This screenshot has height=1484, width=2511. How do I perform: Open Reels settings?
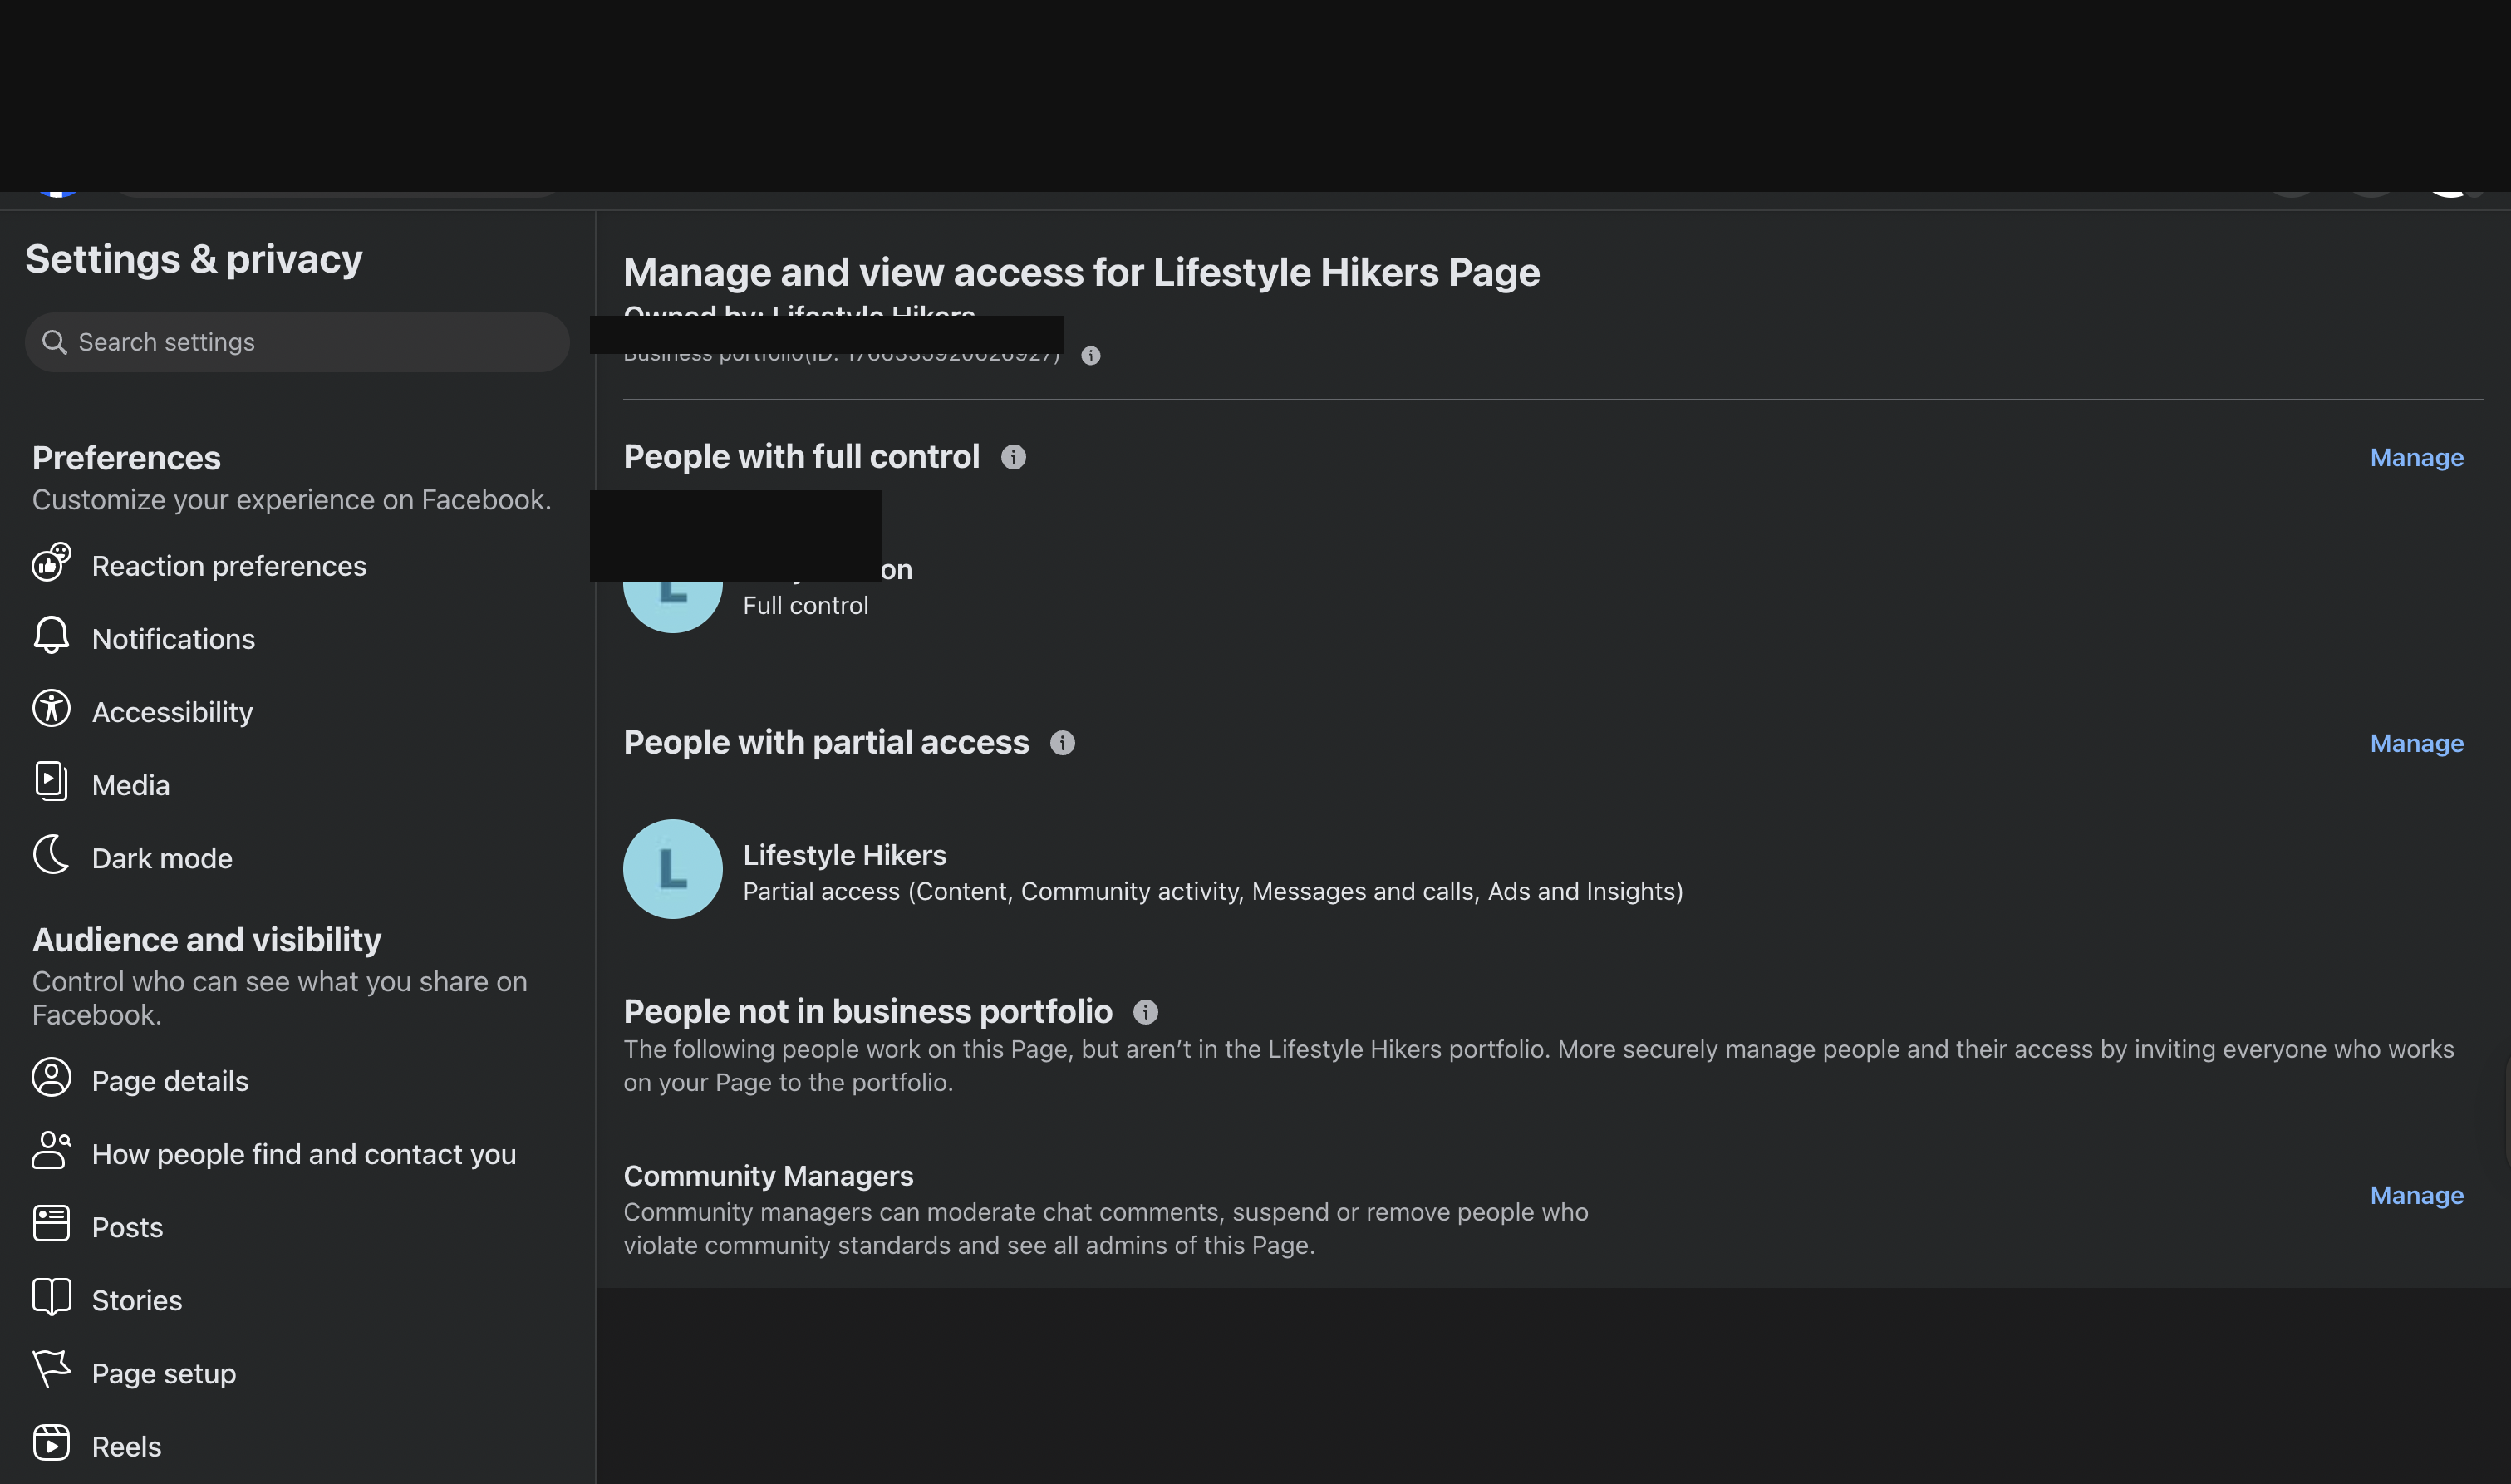tap(126, 1445)
